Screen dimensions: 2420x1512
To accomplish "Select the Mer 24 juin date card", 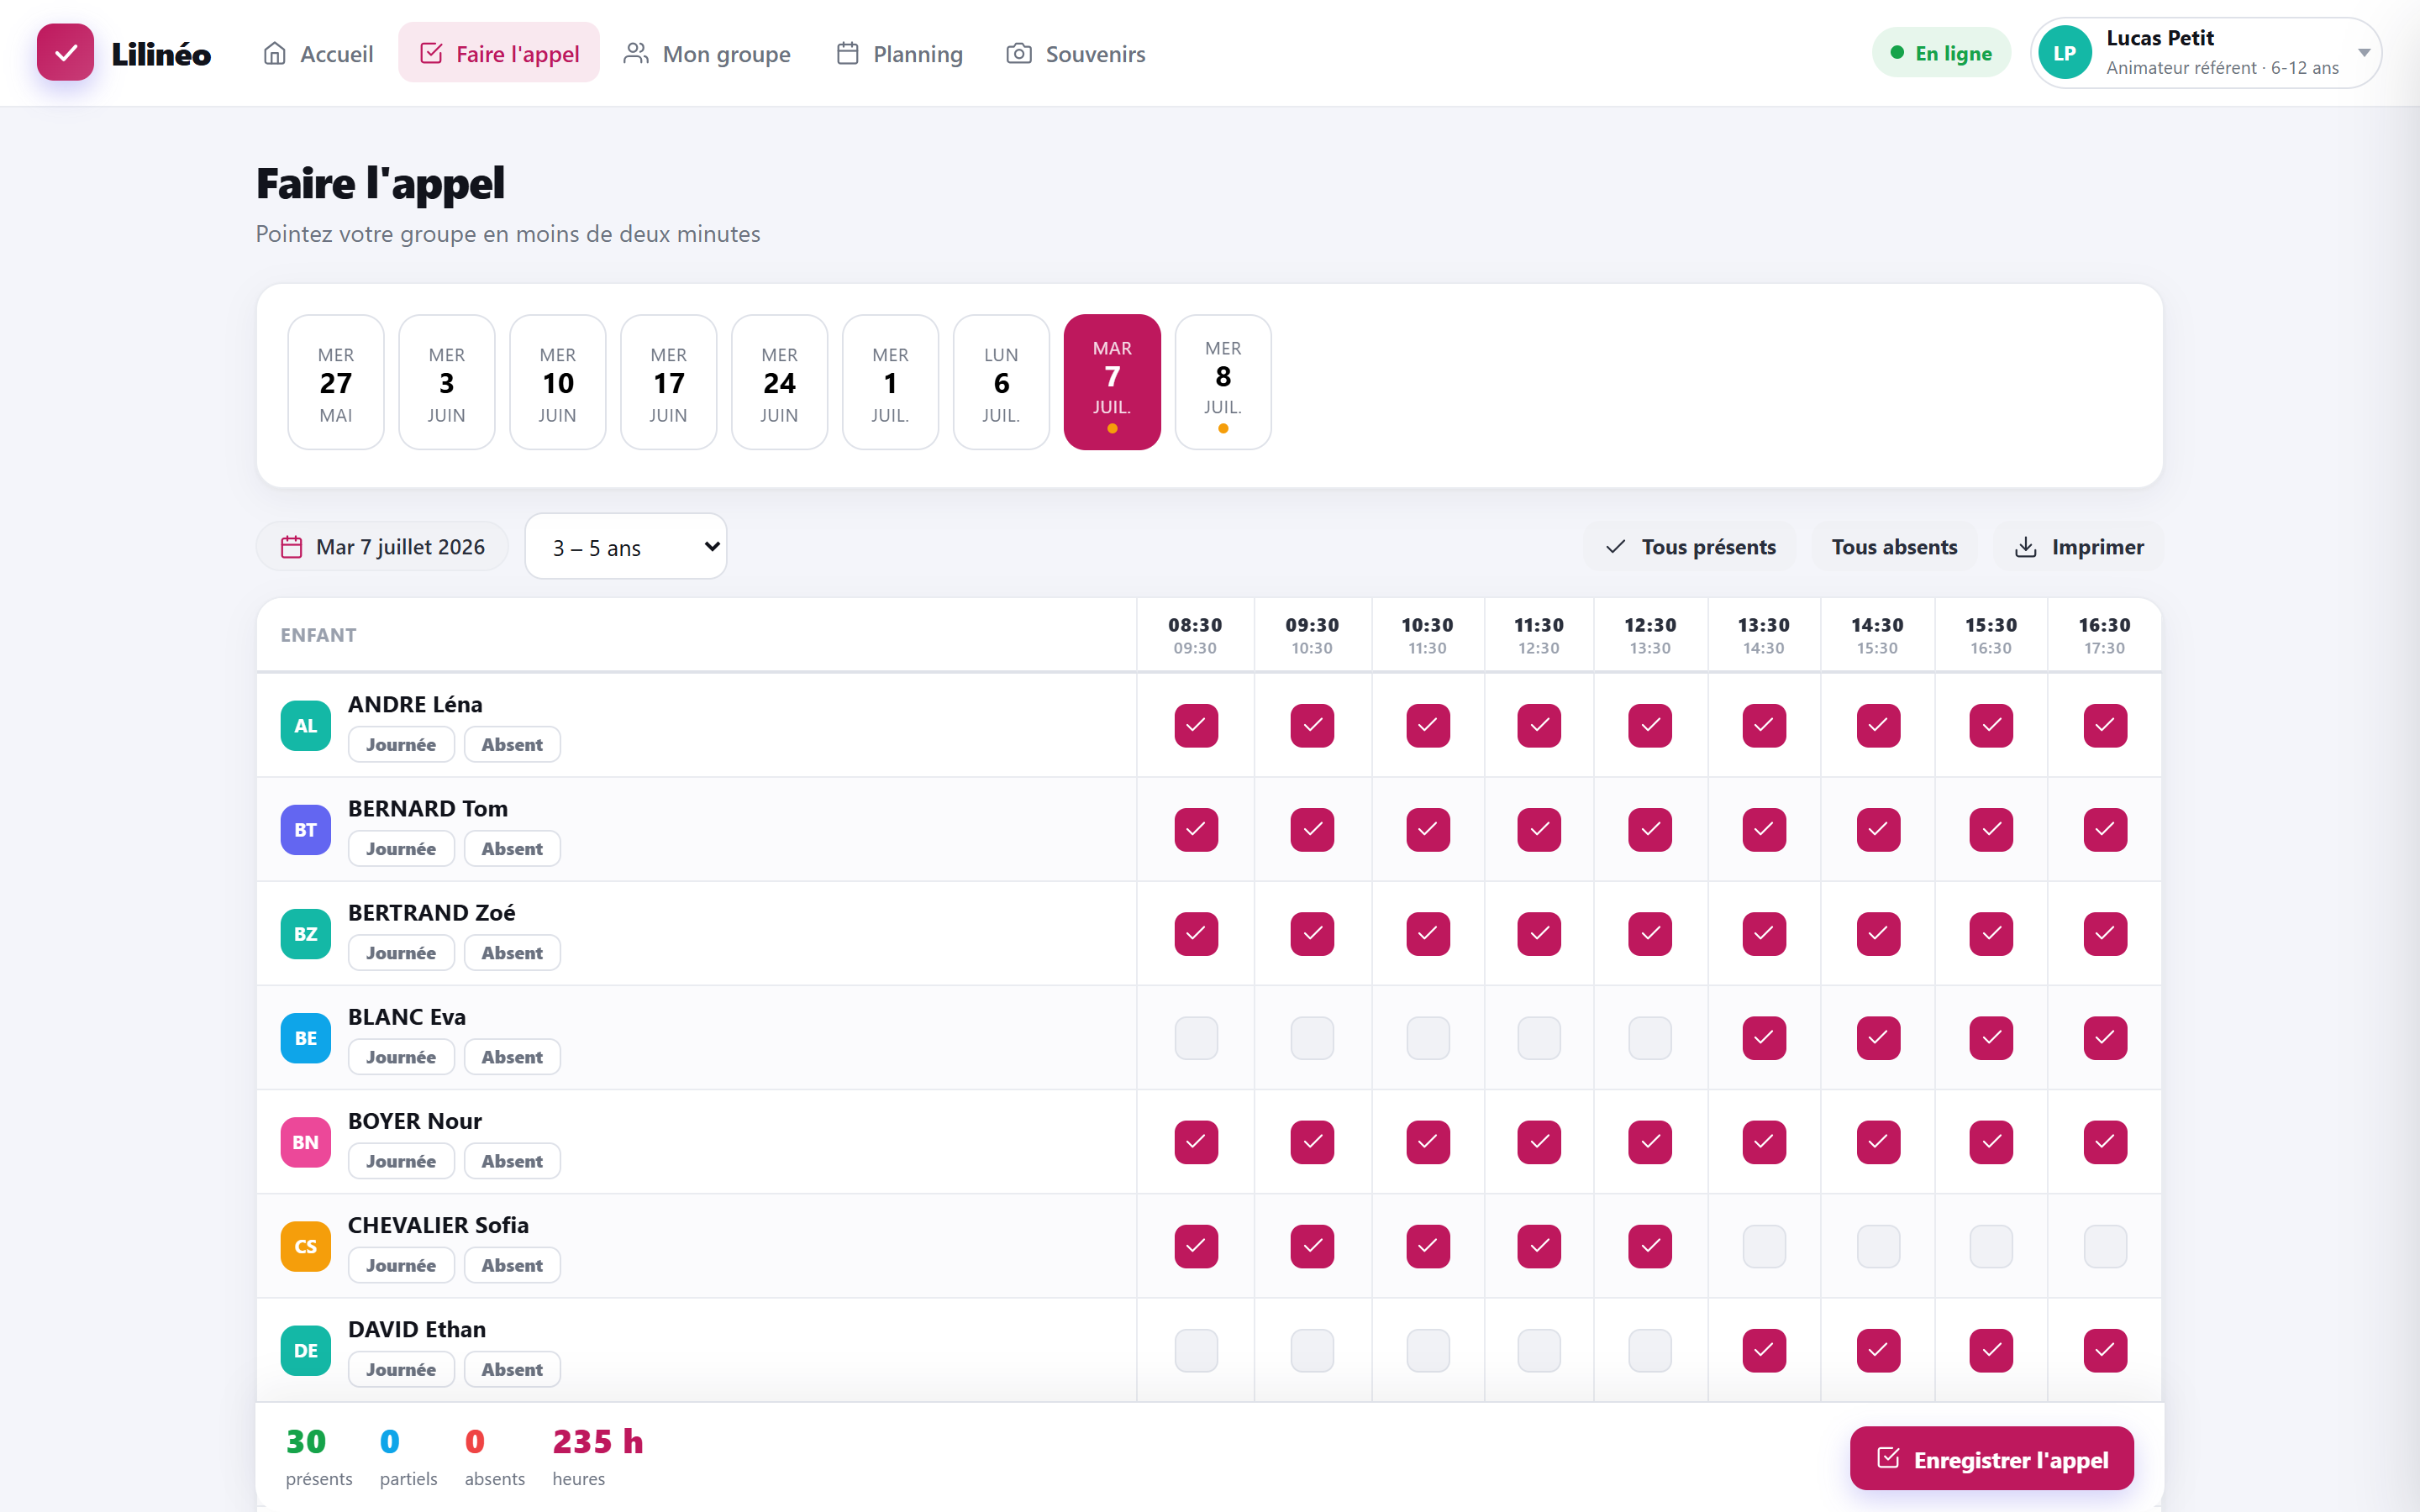I will [x=780, y=383].
